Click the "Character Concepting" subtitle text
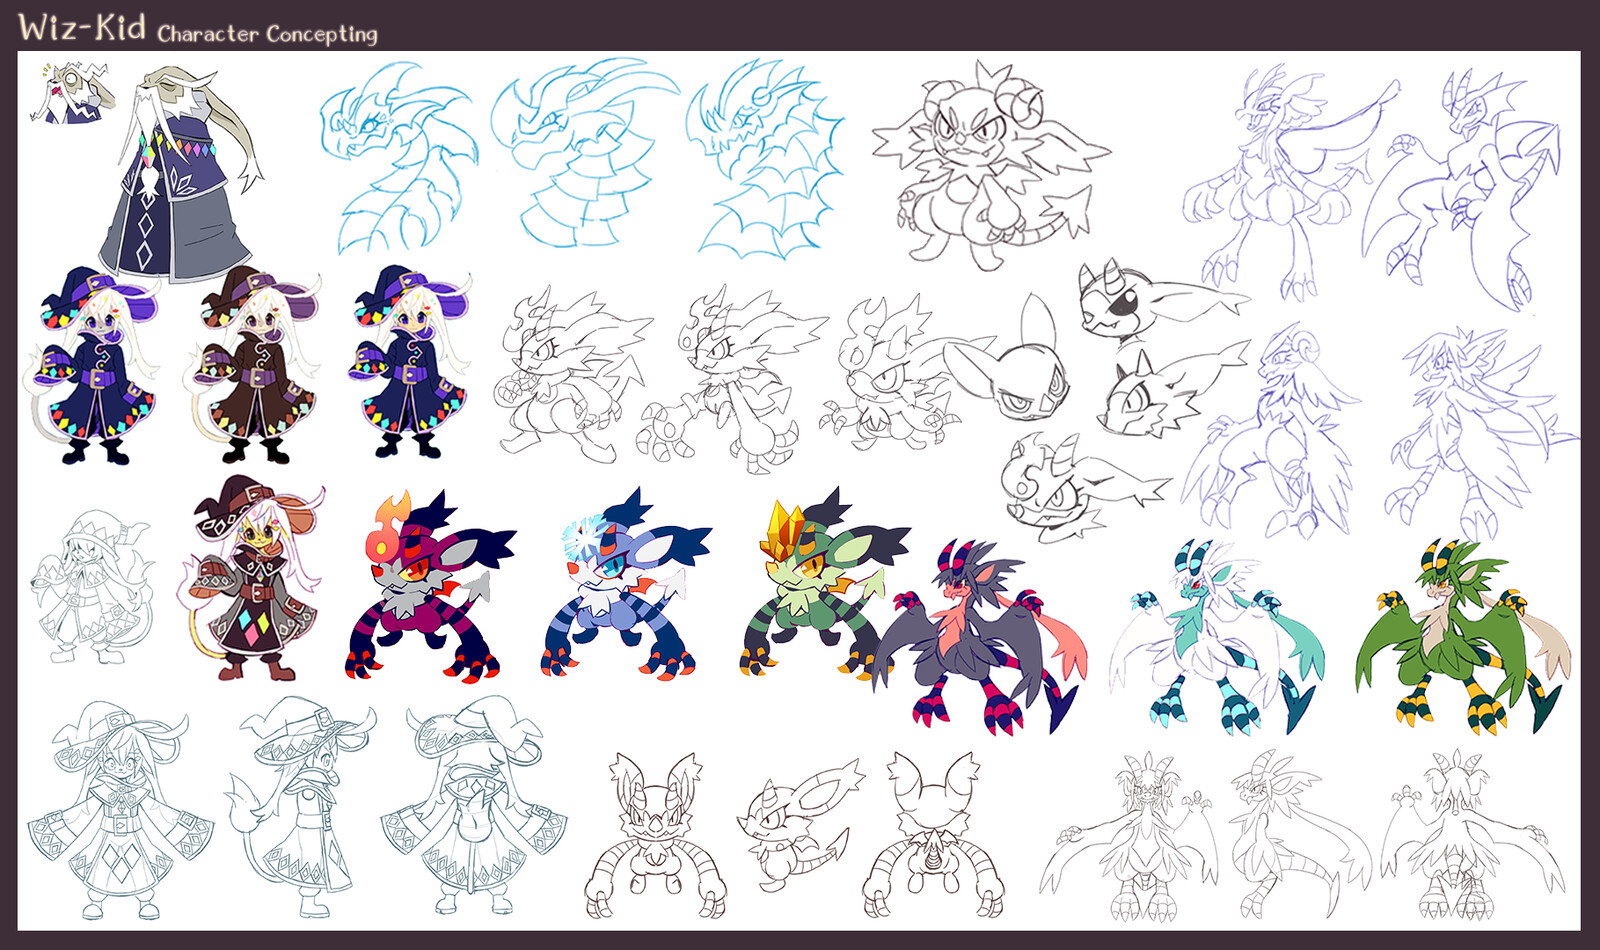1600x950 pixels. click(x=267, y=34)
